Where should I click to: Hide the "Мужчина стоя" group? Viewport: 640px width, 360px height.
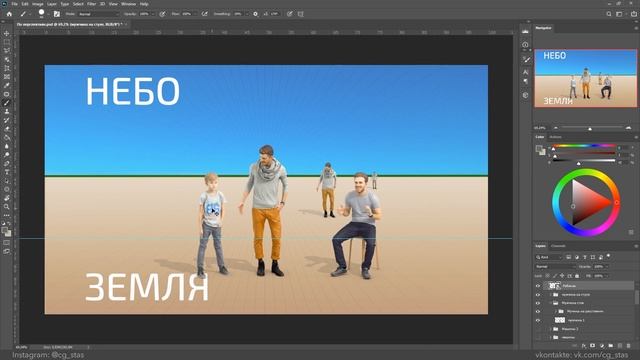(538, 303)
